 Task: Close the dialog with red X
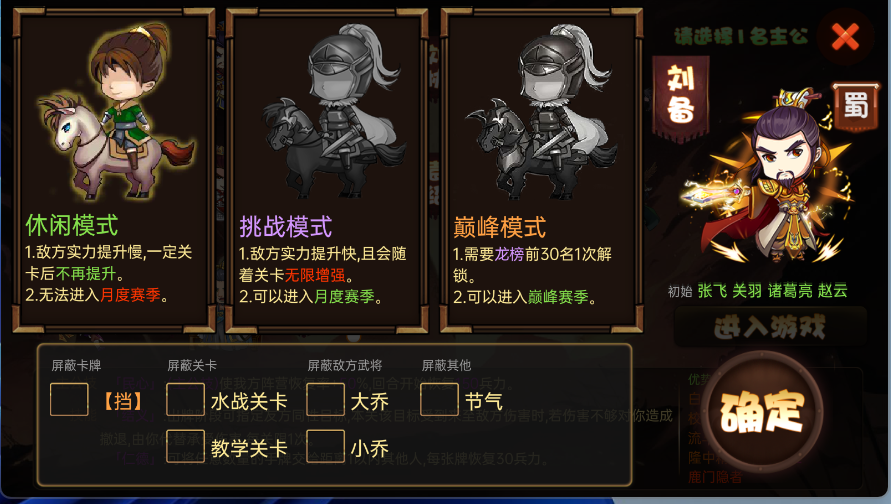845,38
